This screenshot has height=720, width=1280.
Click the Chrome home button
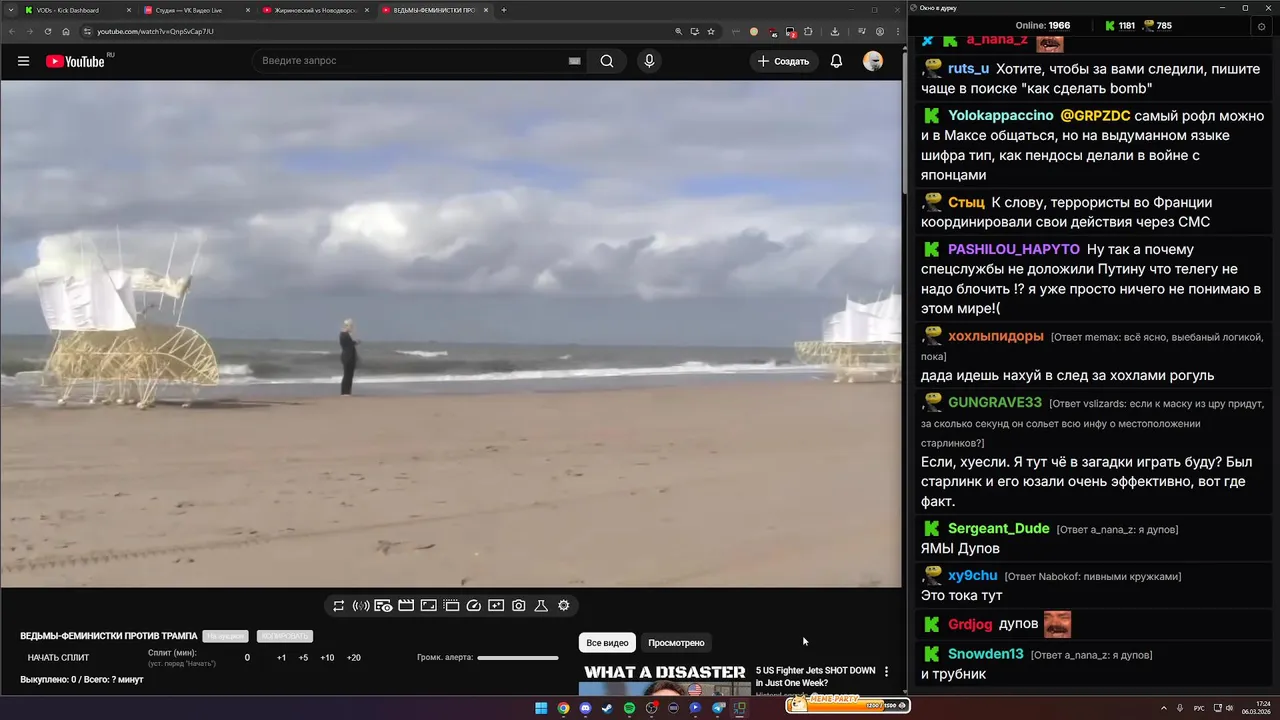pos(65,31)
